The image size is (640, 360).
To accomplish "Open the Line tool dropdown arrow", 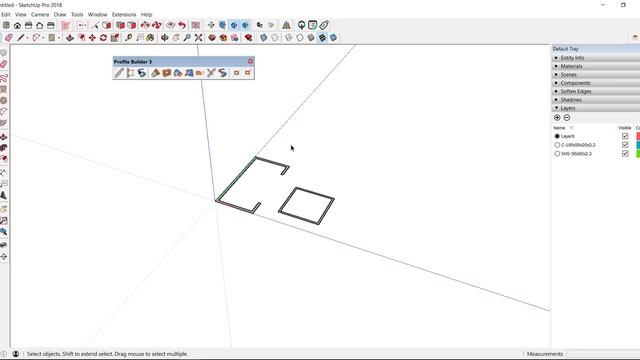I will pos(28,38).
